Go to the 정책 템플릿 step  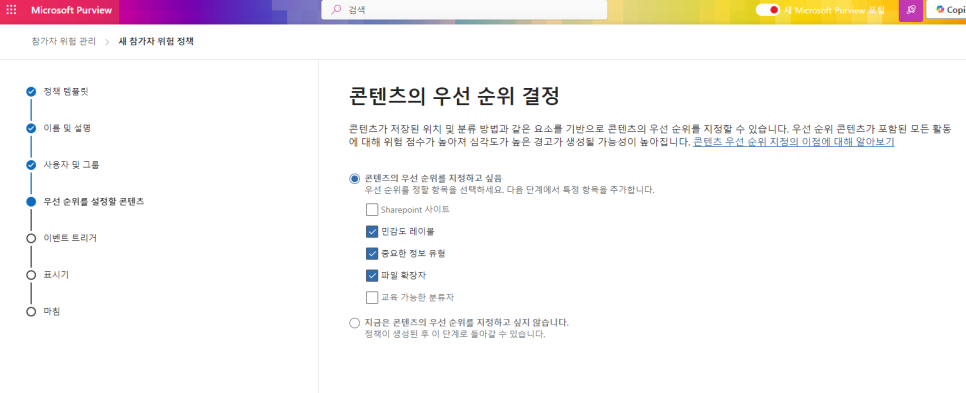point(67,91)
